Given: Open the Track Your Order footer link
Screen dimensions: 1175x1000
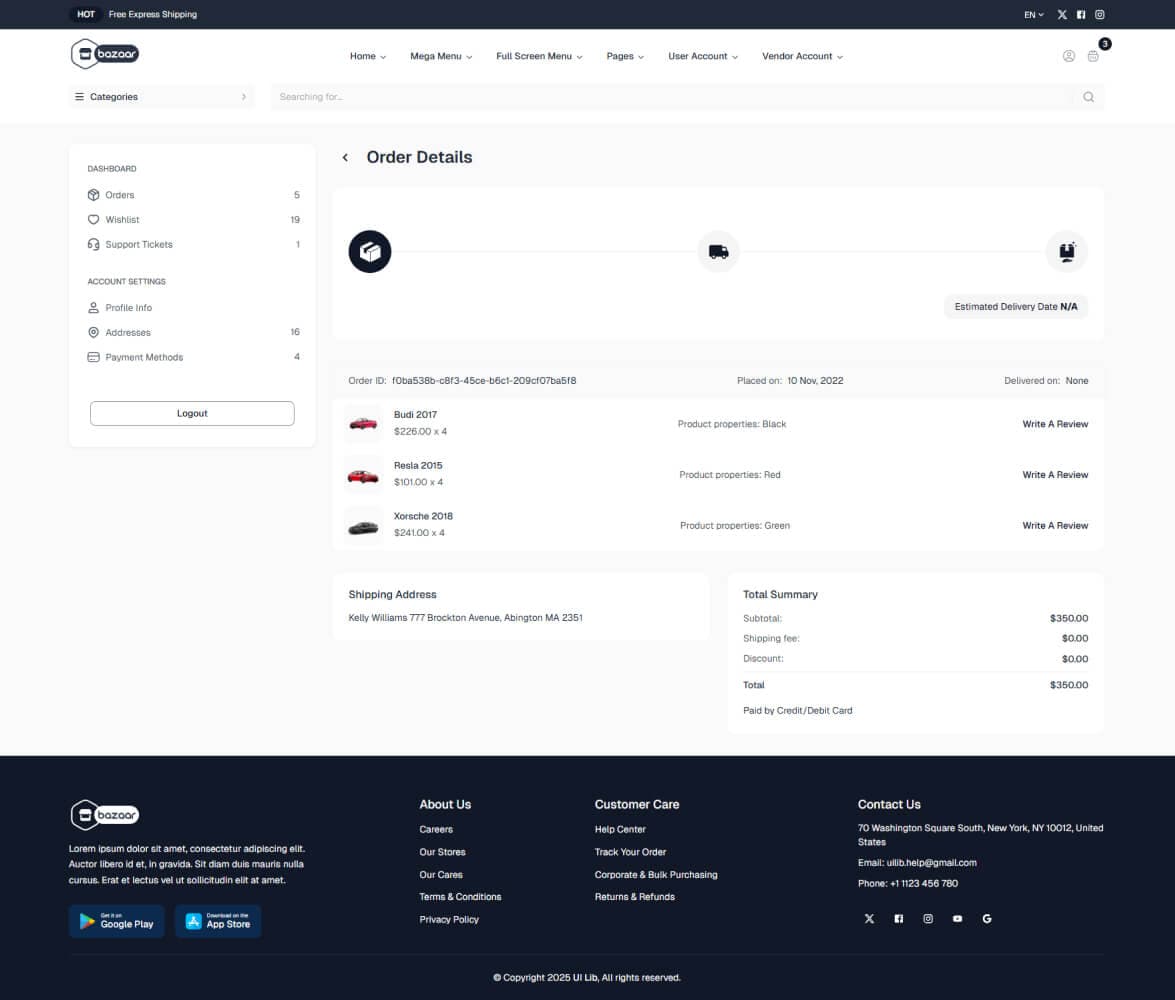Looking at the screenshot, I should (630, 852).
